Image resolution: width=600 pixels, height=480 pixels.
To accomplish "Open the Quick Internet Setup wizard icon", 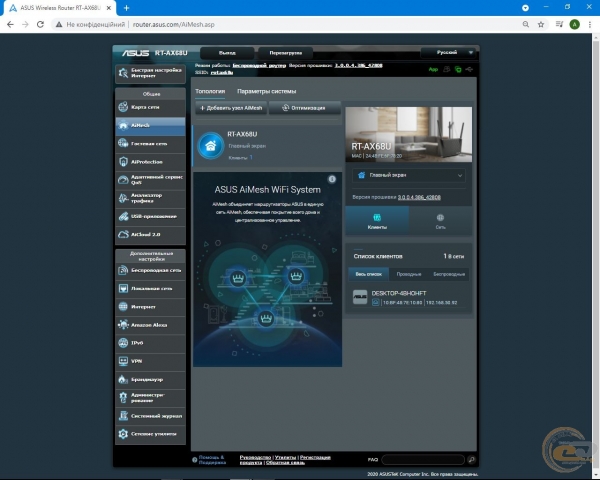I will (123, 73).
